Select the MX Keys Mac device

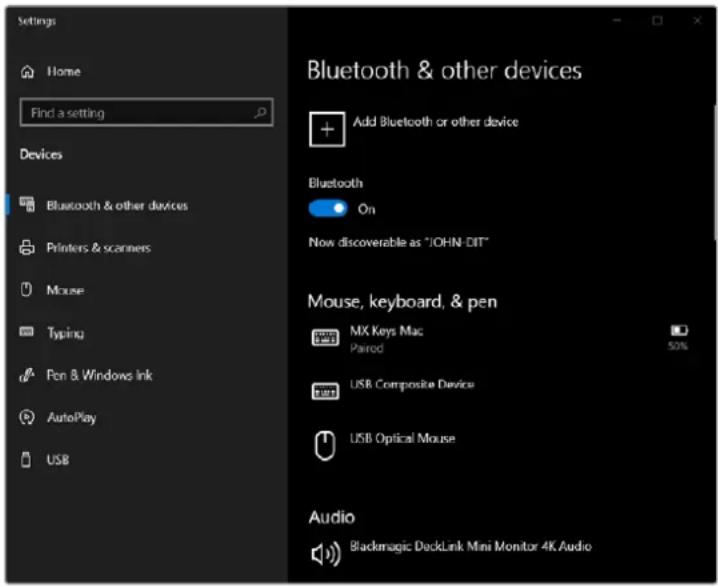point(499,339)
